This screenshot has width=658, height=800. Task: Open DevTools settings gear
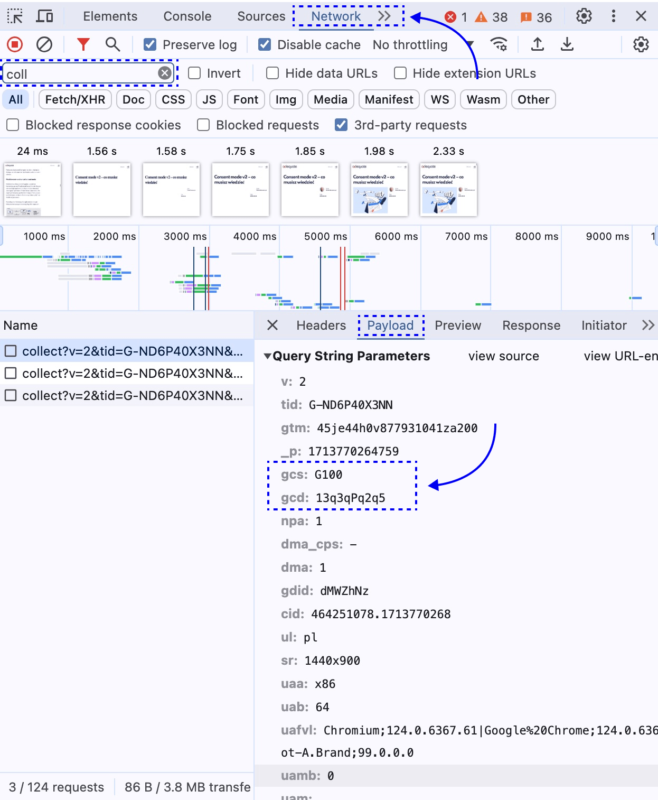tap(584, 16)
